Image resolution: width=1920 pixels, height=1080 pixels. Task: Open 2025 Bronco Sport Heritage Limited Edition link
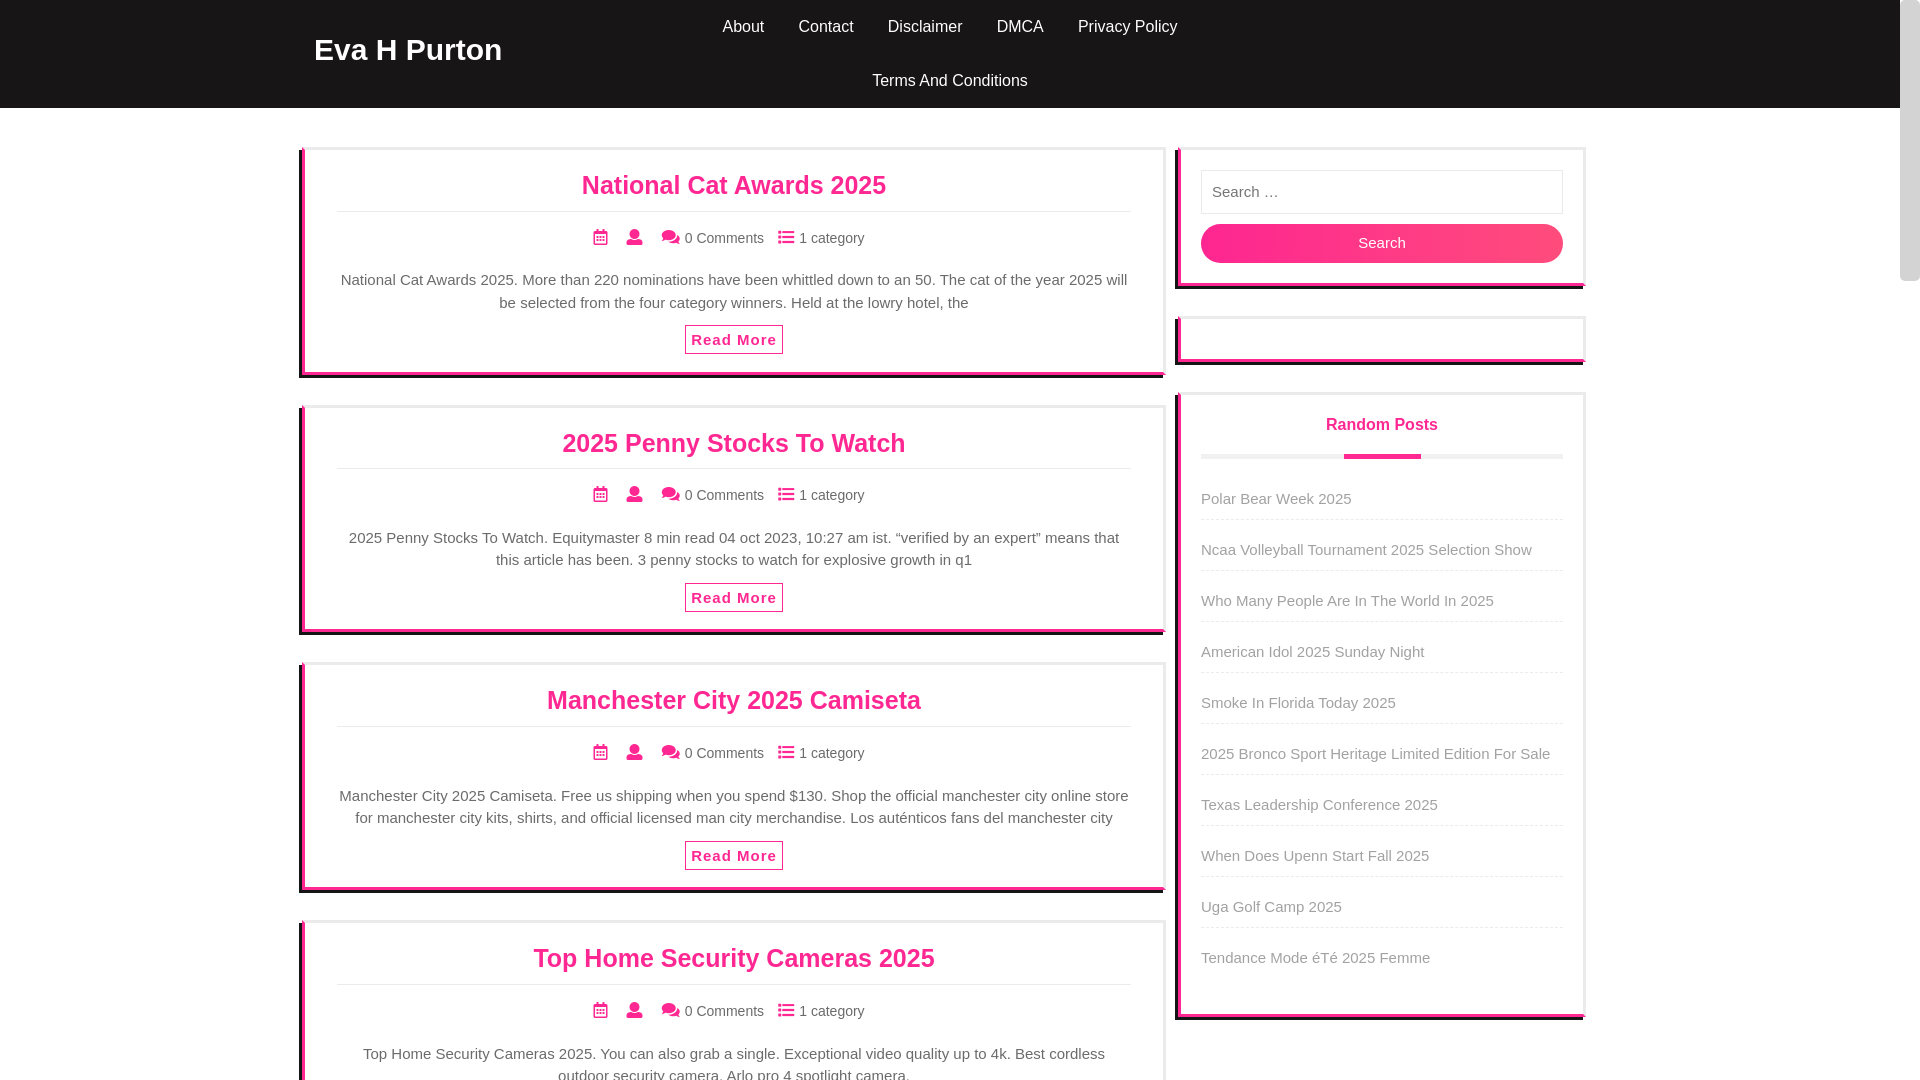click(1375, 754)
